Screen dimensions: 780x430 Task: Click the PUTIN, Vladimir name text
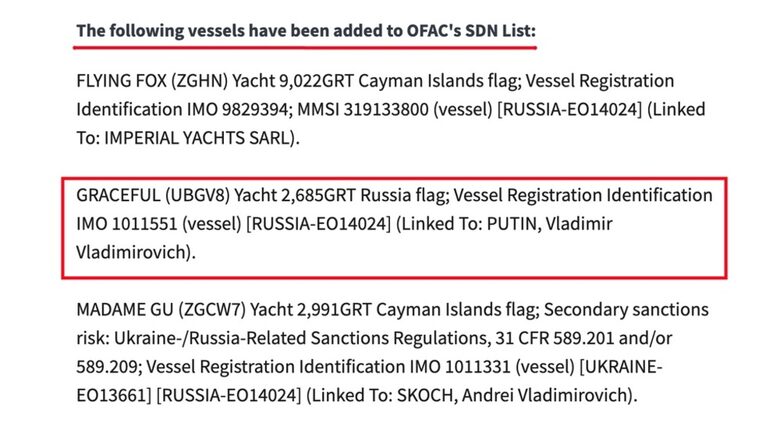pos(550,224)
